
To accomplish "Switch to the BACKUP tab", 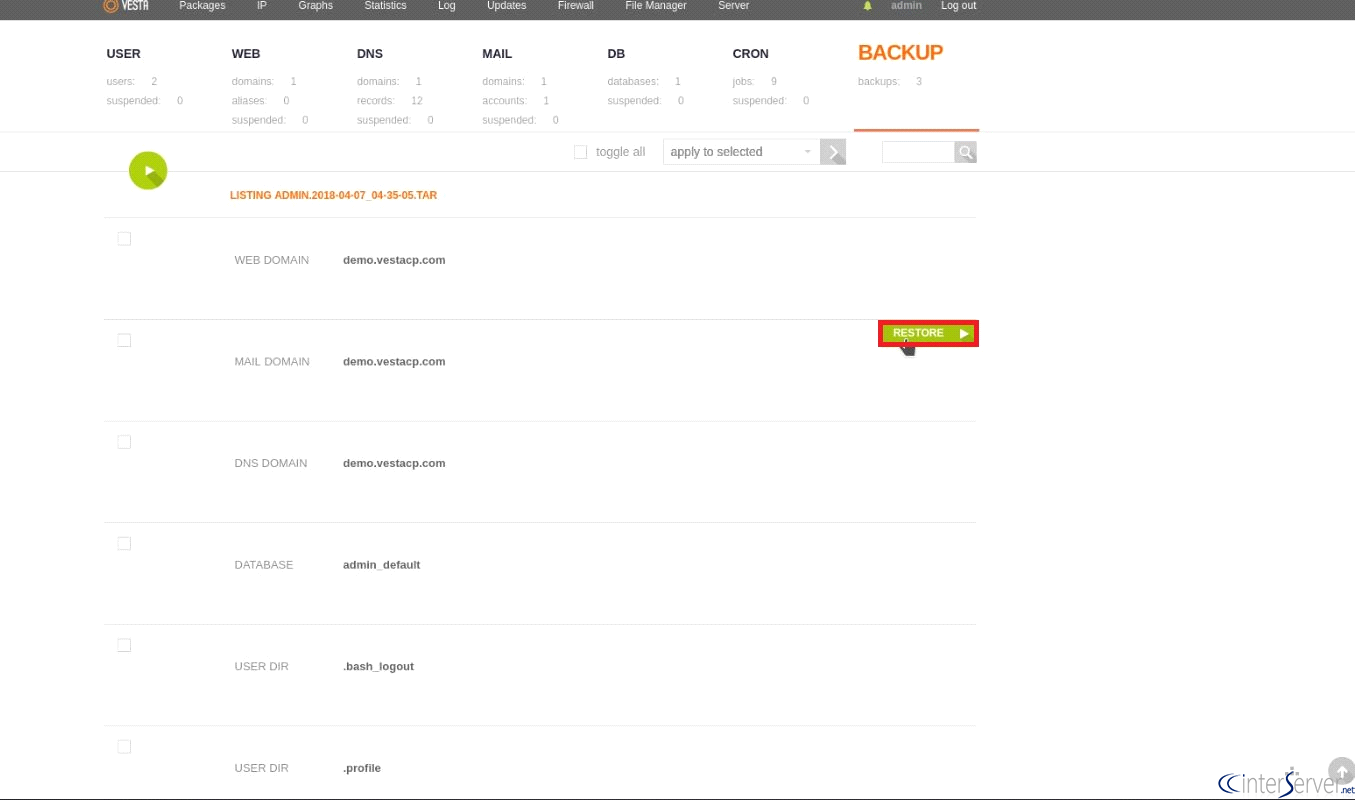I will tap(900, 53).
